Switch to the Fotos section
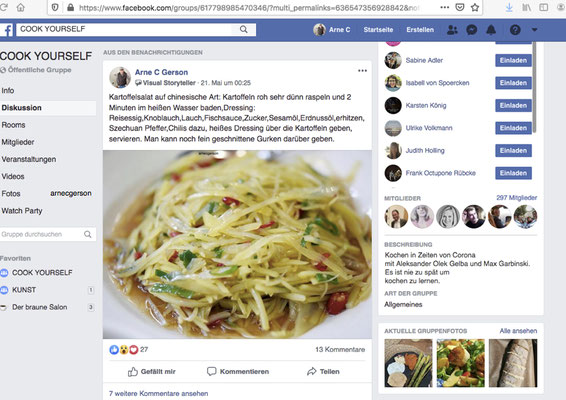566x400 pixels. pyautogui.click(x=11, y=194)
